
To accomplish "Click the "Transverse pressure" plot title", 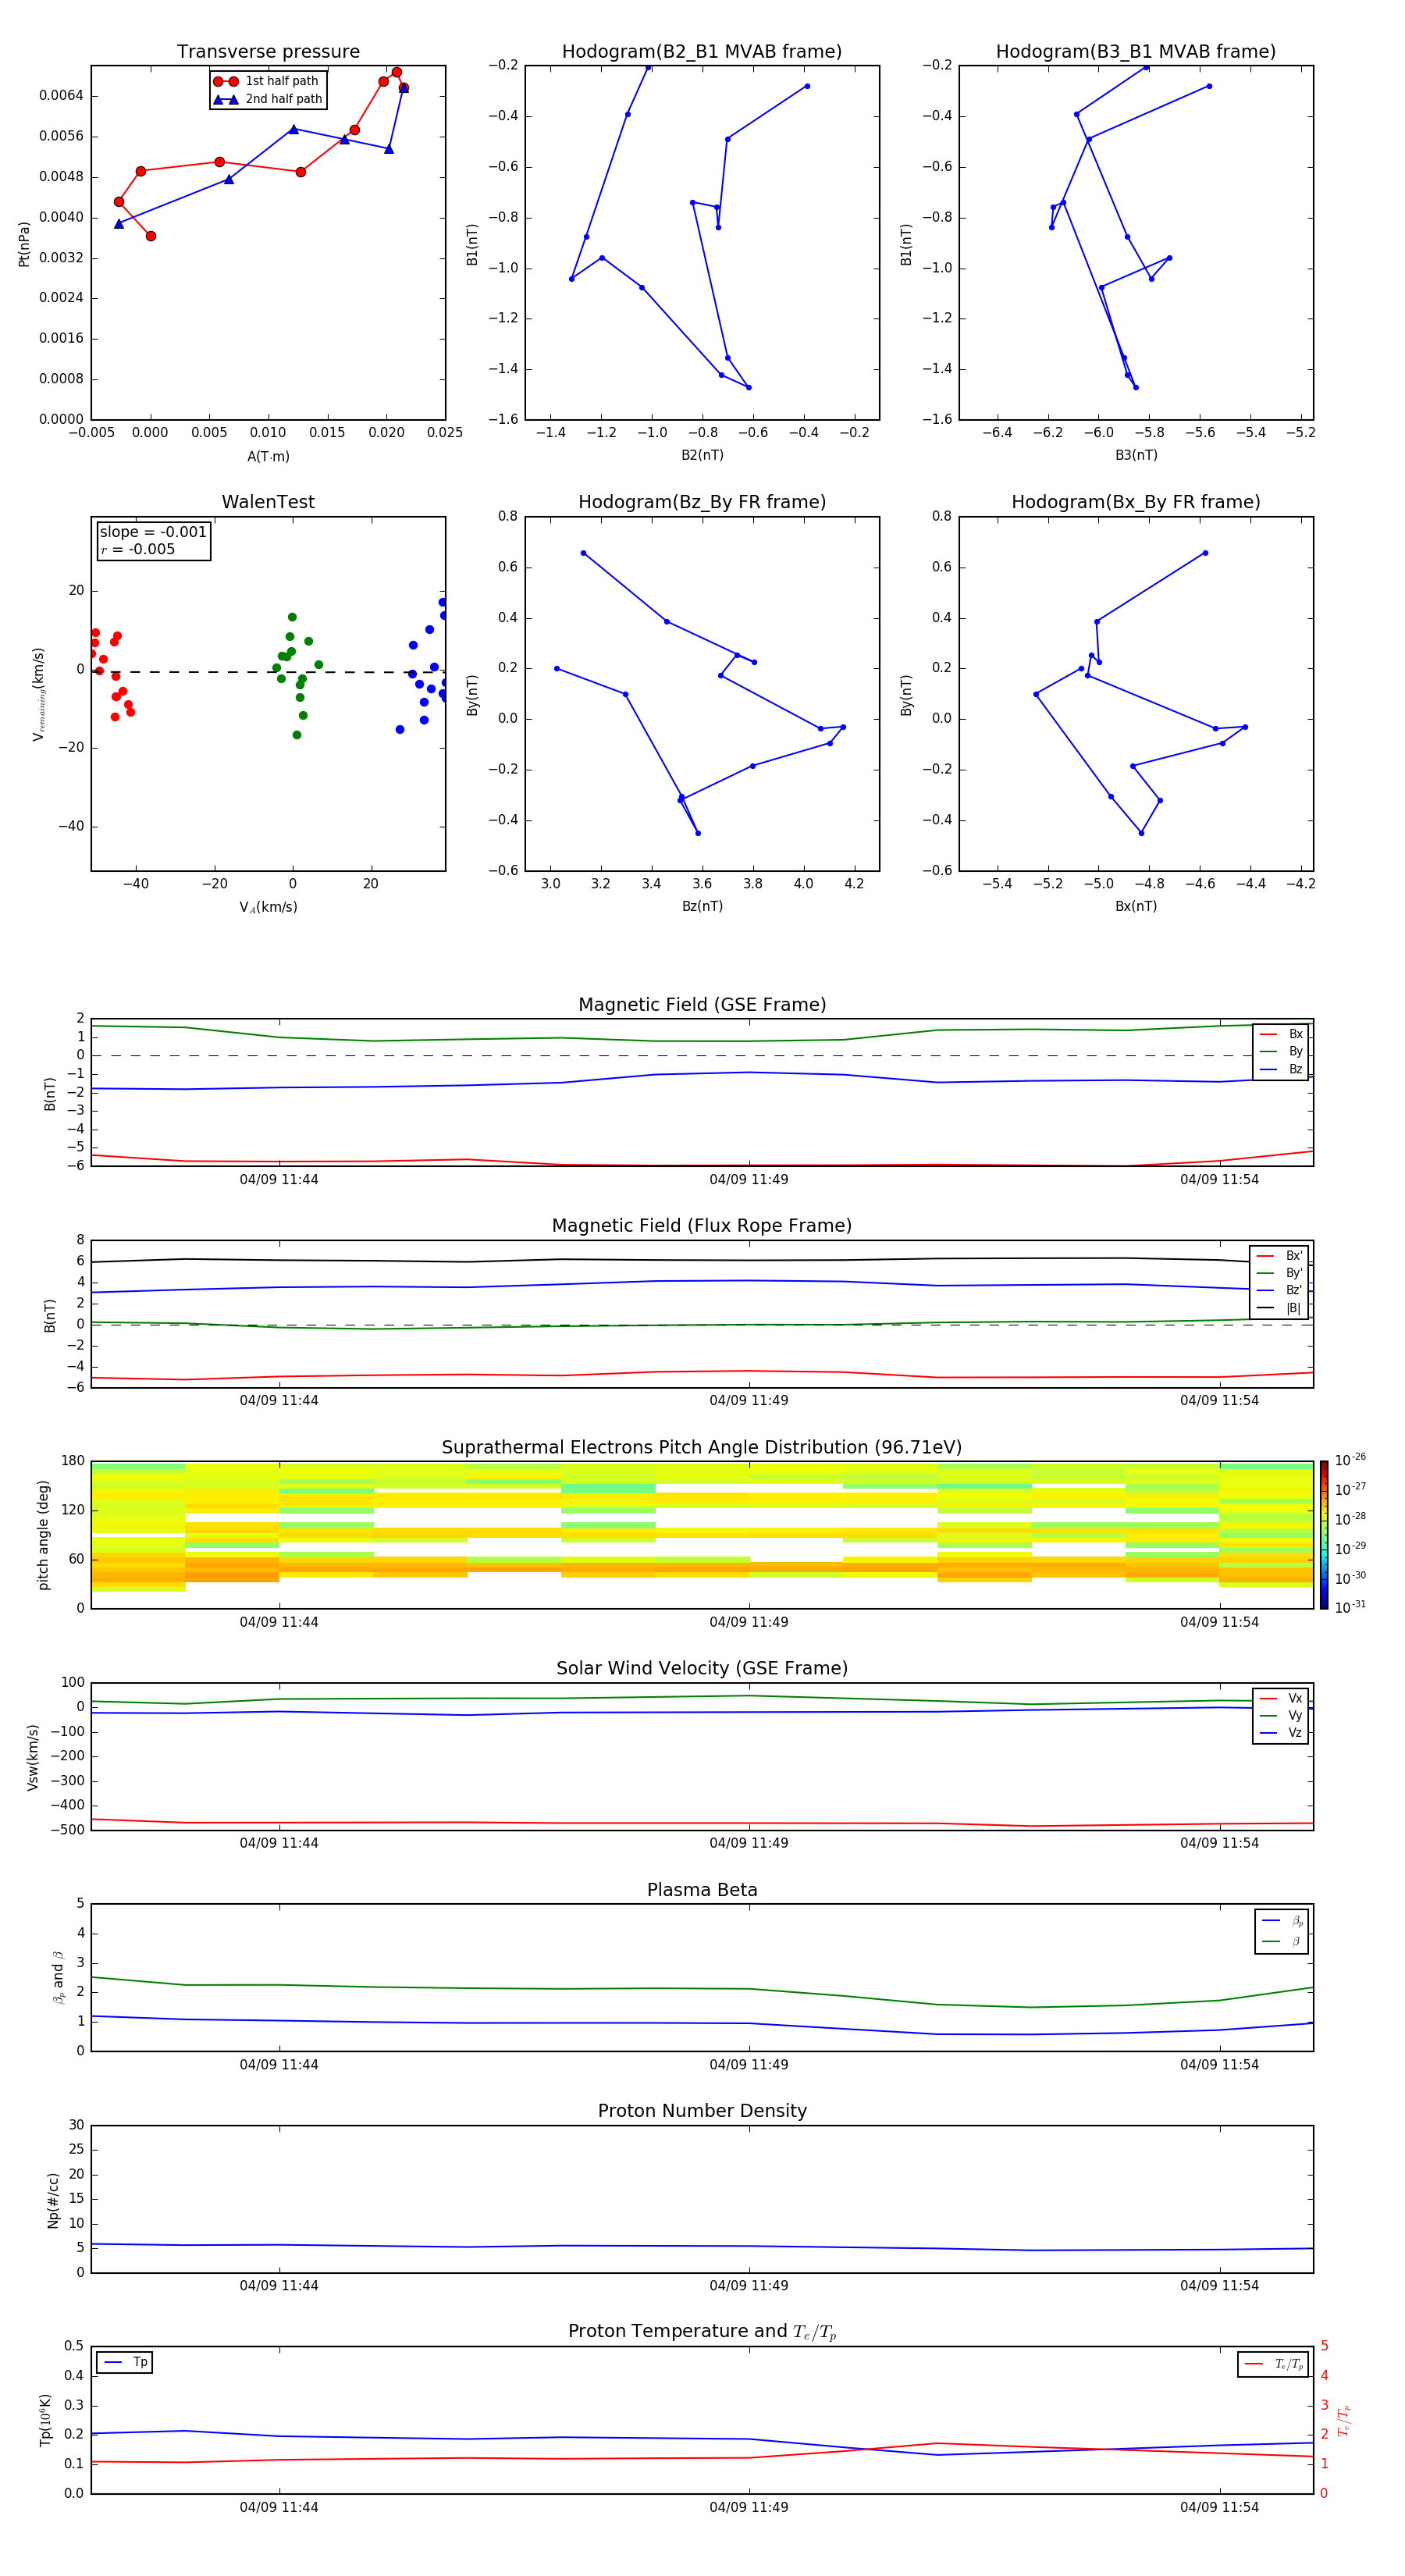I will (x=268, y=52).
